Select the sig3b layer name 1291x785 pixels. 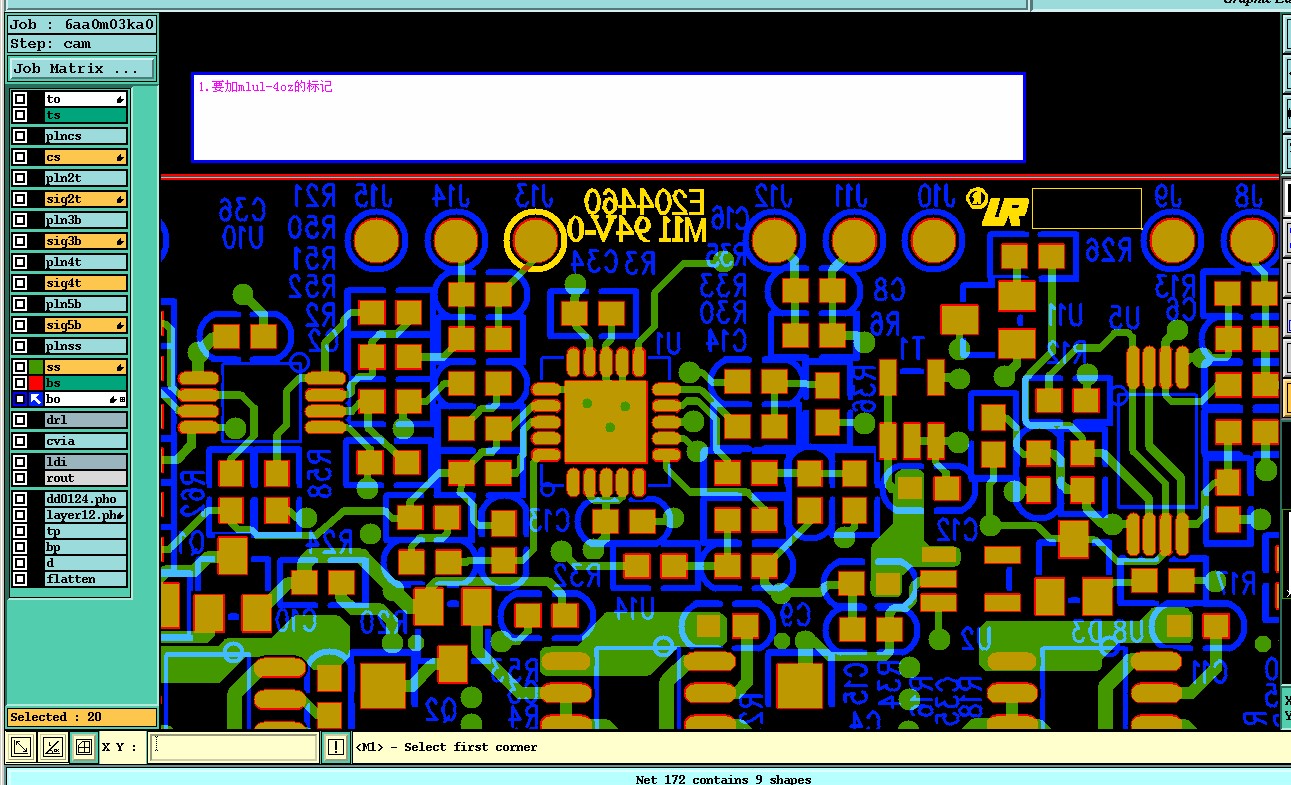coord(86,241)
